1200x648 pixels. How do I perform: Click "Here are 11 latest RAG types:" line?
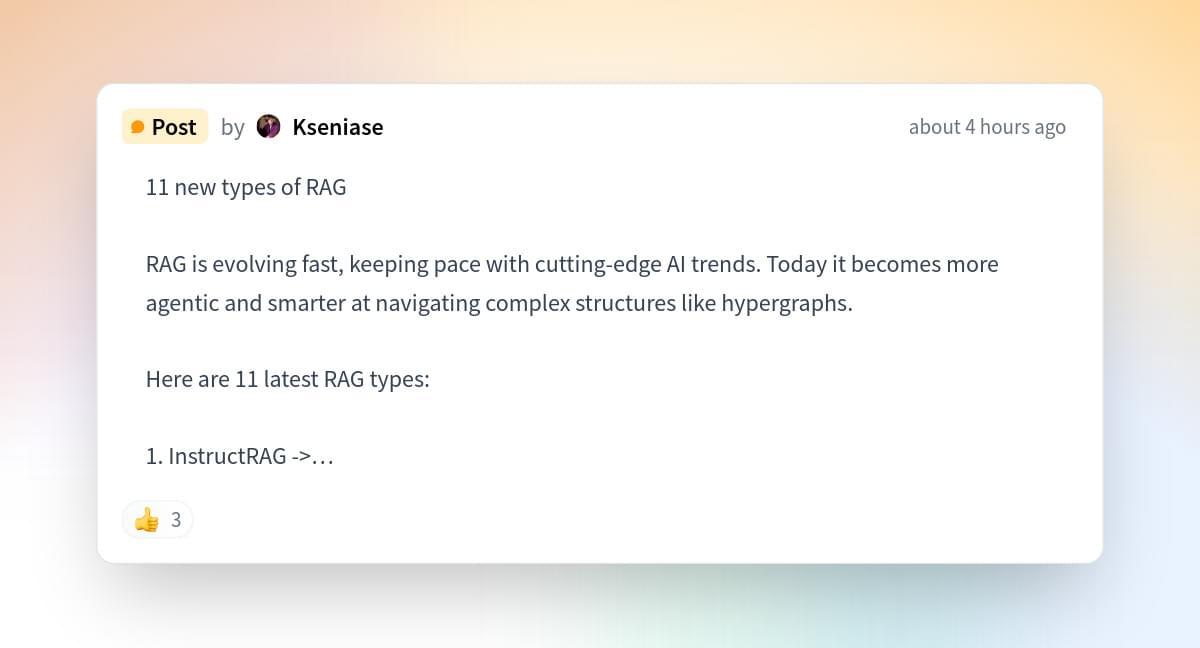click(x=287, y=380)
